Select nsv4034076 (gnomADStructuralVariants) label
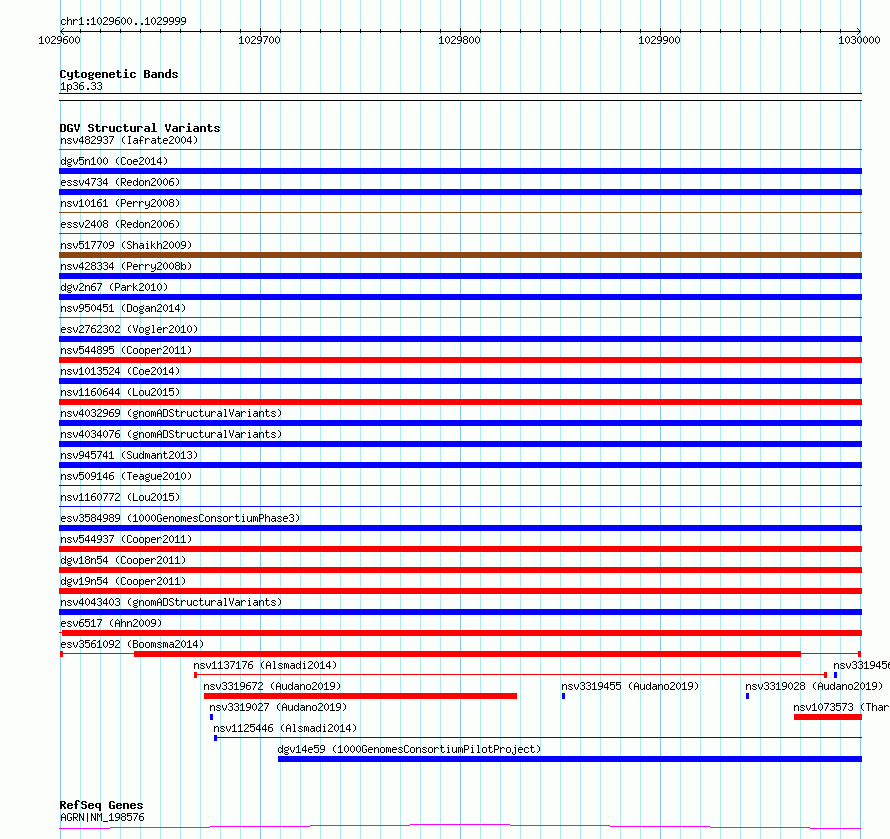Screen dimensions: 890x839 click(171, 434)
